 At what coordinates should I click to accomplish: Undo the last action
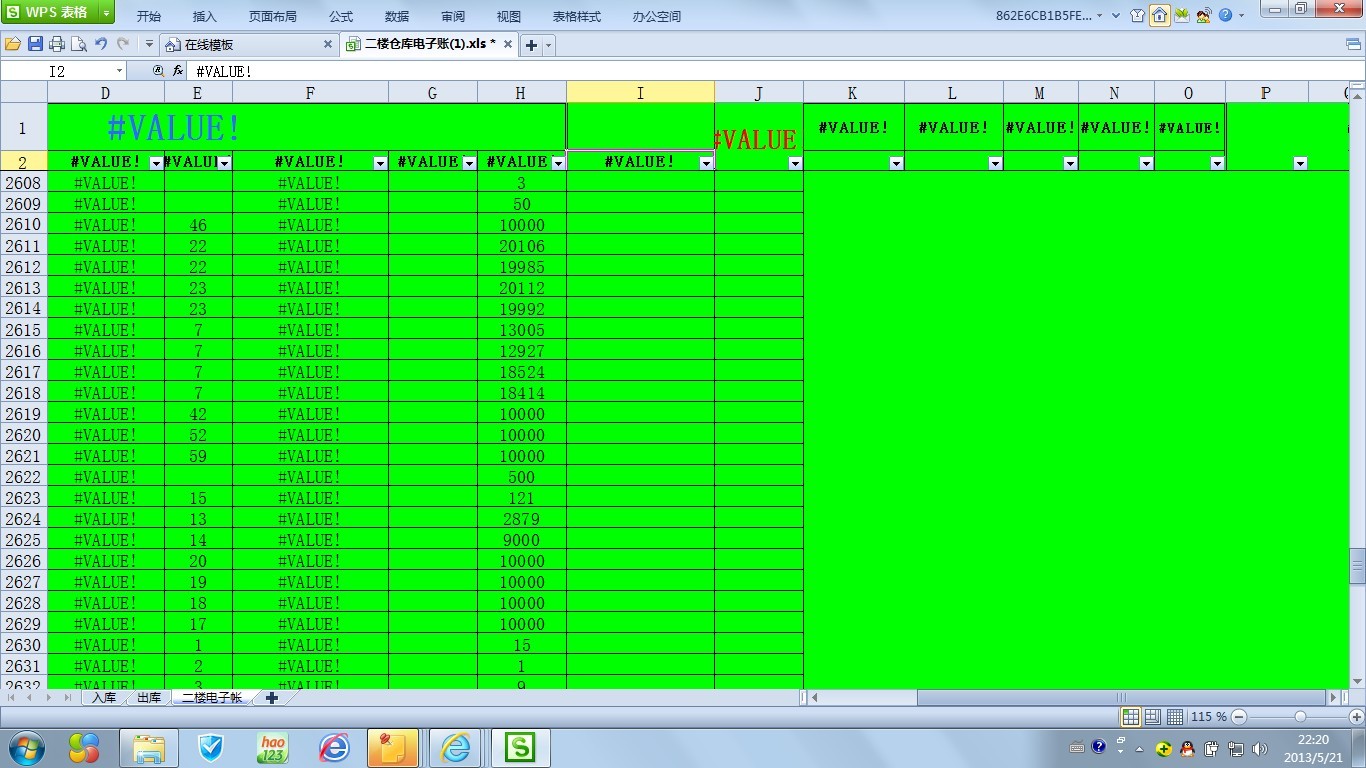pos(101,44)
